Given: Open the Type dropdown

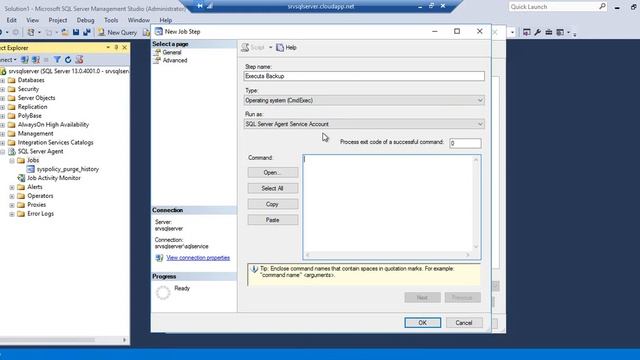Looking at the screenshot, I should 480,100.
